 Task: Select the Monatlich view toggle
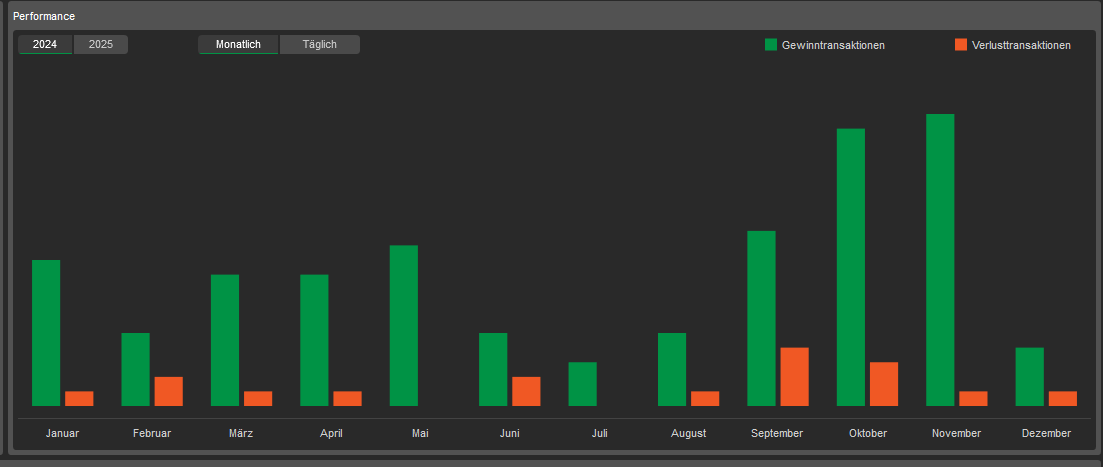coord(238,45)
